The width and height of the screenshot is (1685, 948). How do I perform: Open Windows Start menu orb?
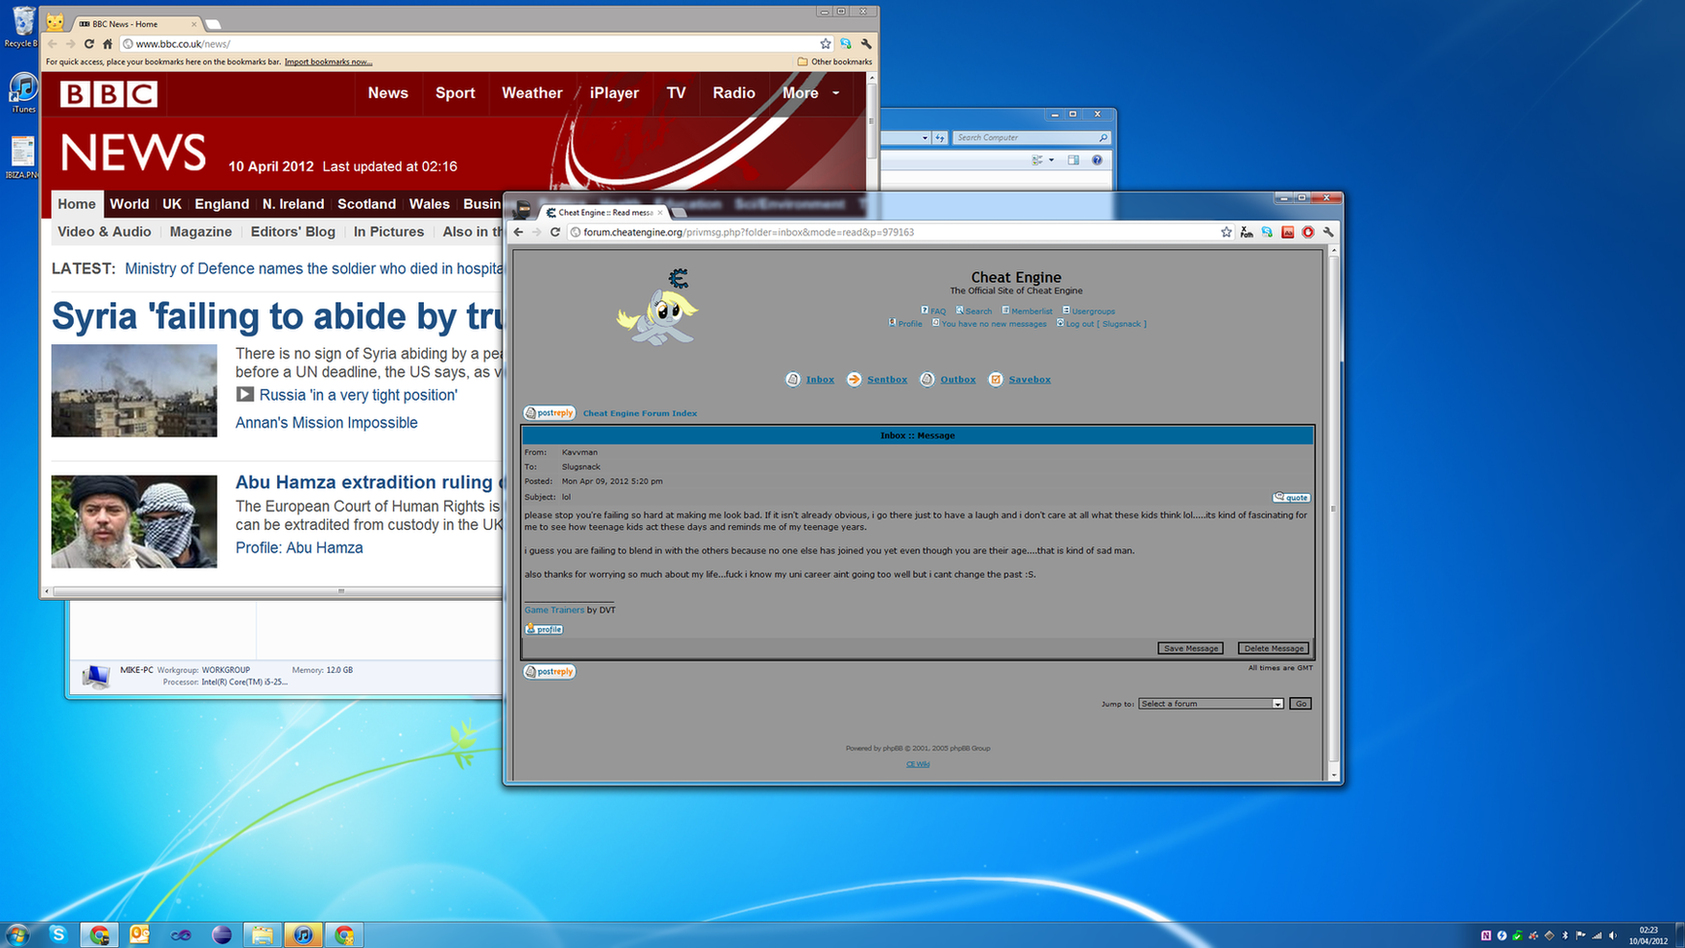coord(17,934)
